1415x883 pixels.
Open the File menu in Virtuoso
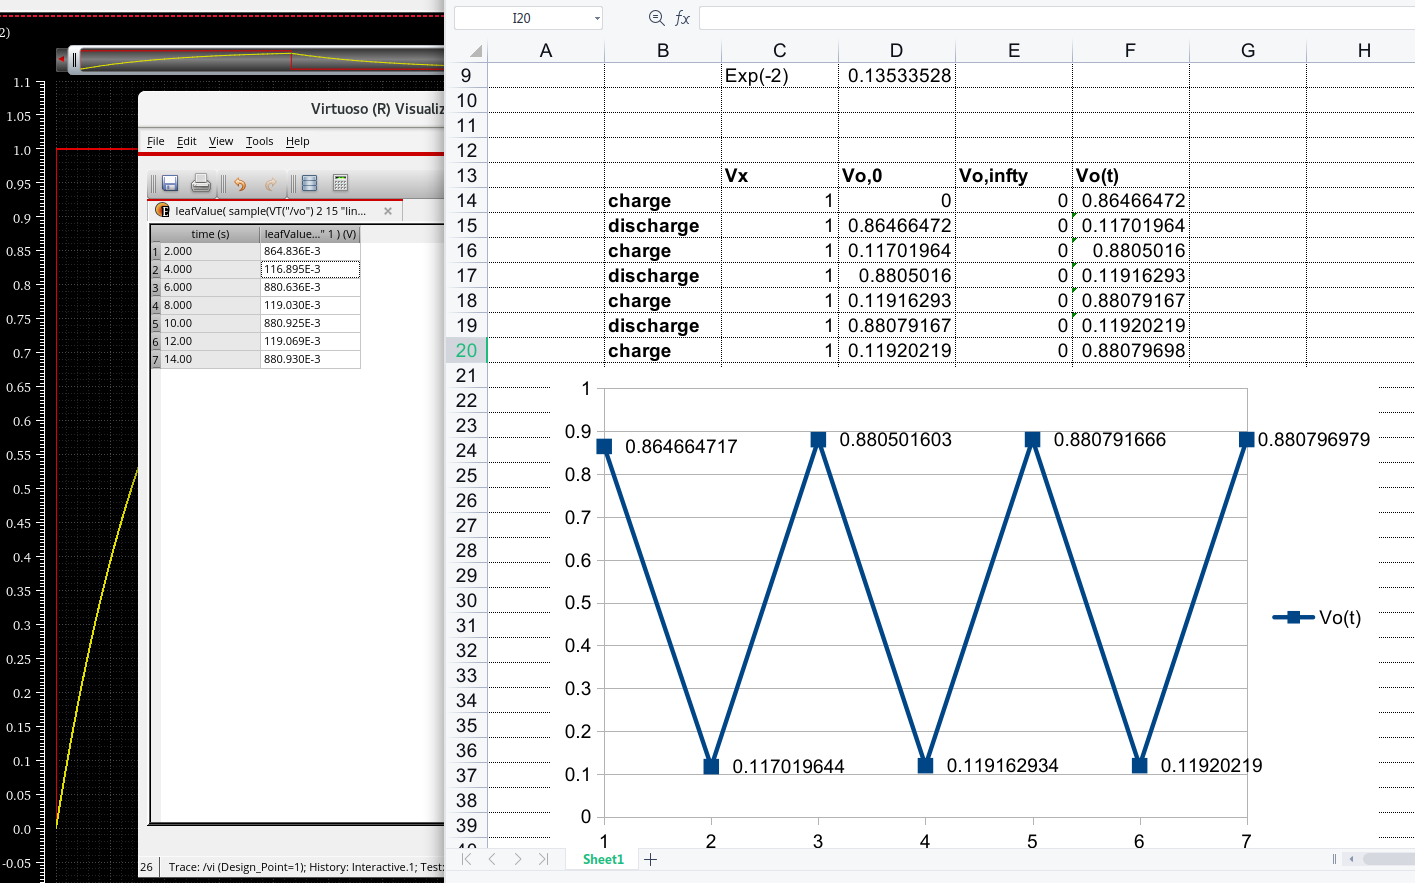coord(156,141)
